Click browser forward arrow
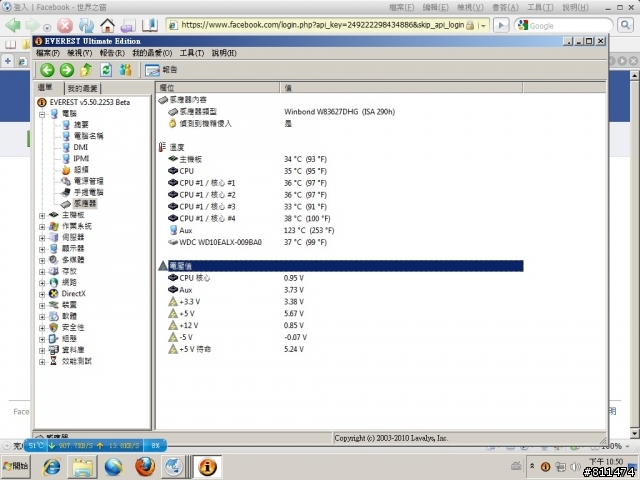640x480 pixels. tap(33, 25)
